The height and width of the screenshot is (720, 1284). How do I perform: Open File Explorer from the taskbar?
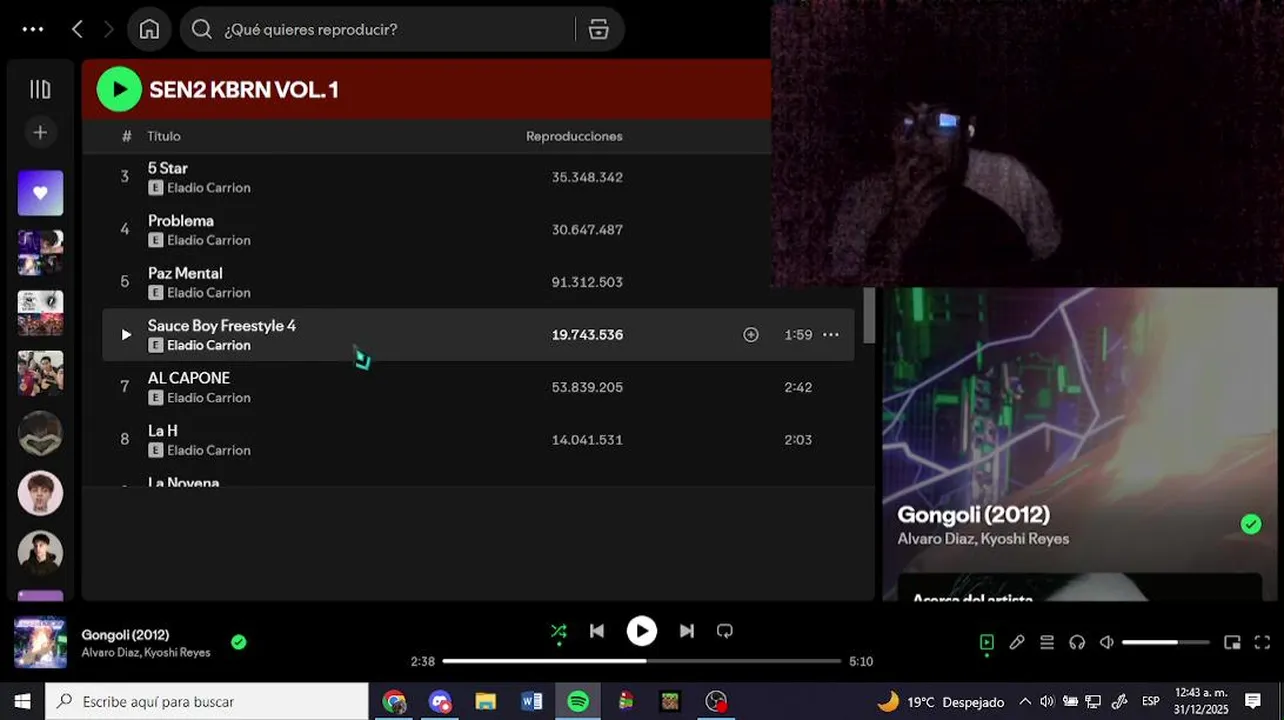pos(486,701)
